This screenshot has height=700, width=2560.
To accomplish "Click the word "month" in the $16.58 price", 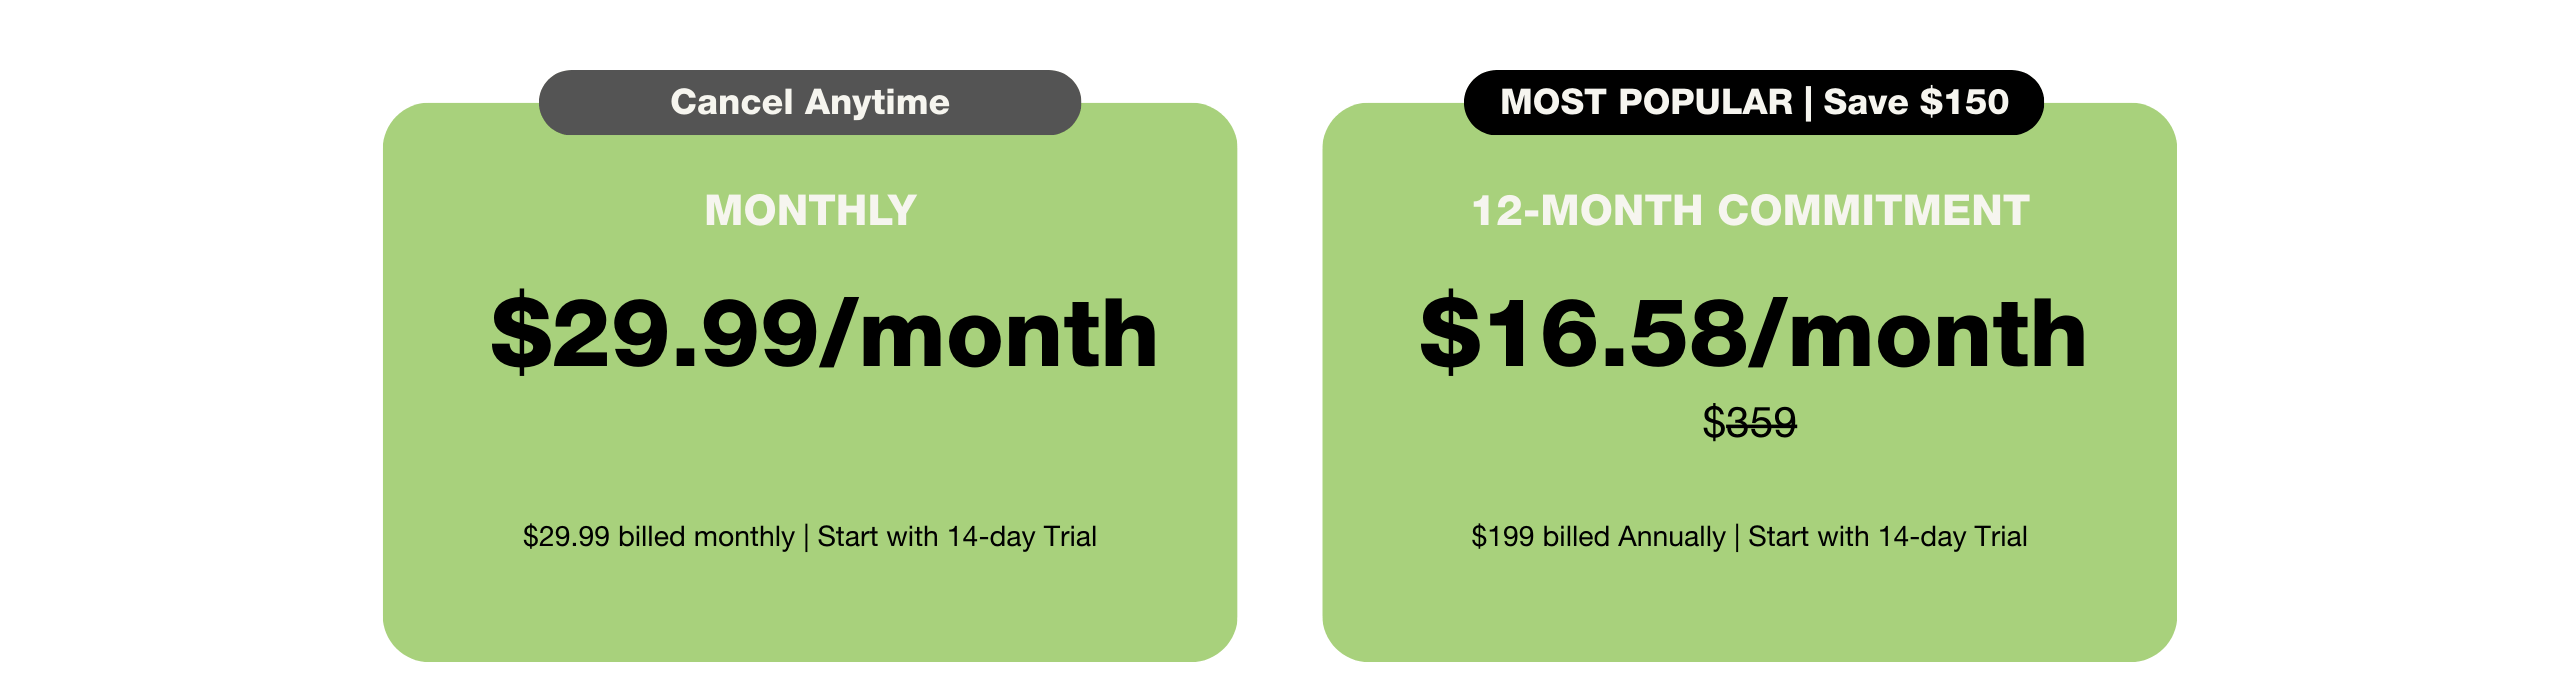I will 1937,336.
